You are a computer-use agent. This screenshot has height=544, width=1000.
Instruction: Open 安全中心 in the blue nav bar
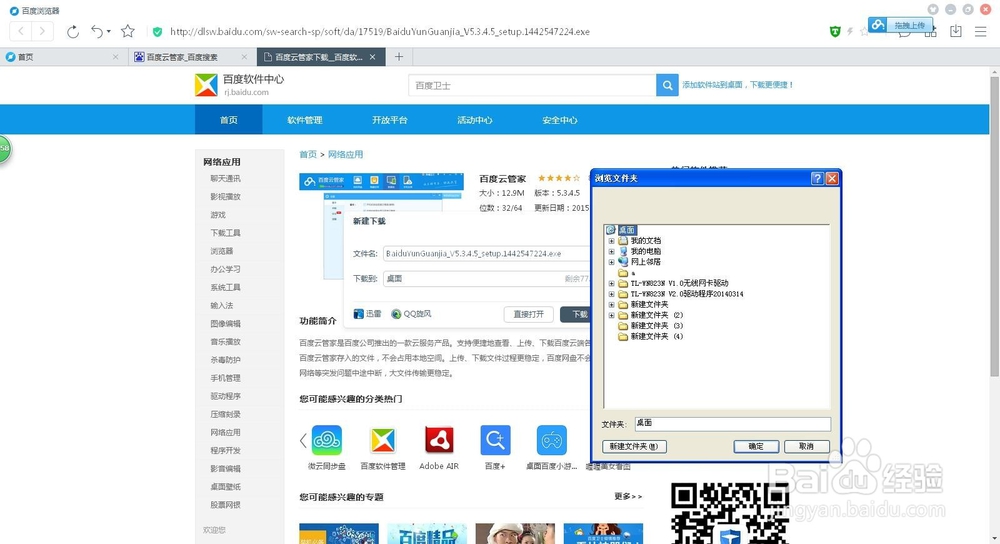click(x=559, y=120)
